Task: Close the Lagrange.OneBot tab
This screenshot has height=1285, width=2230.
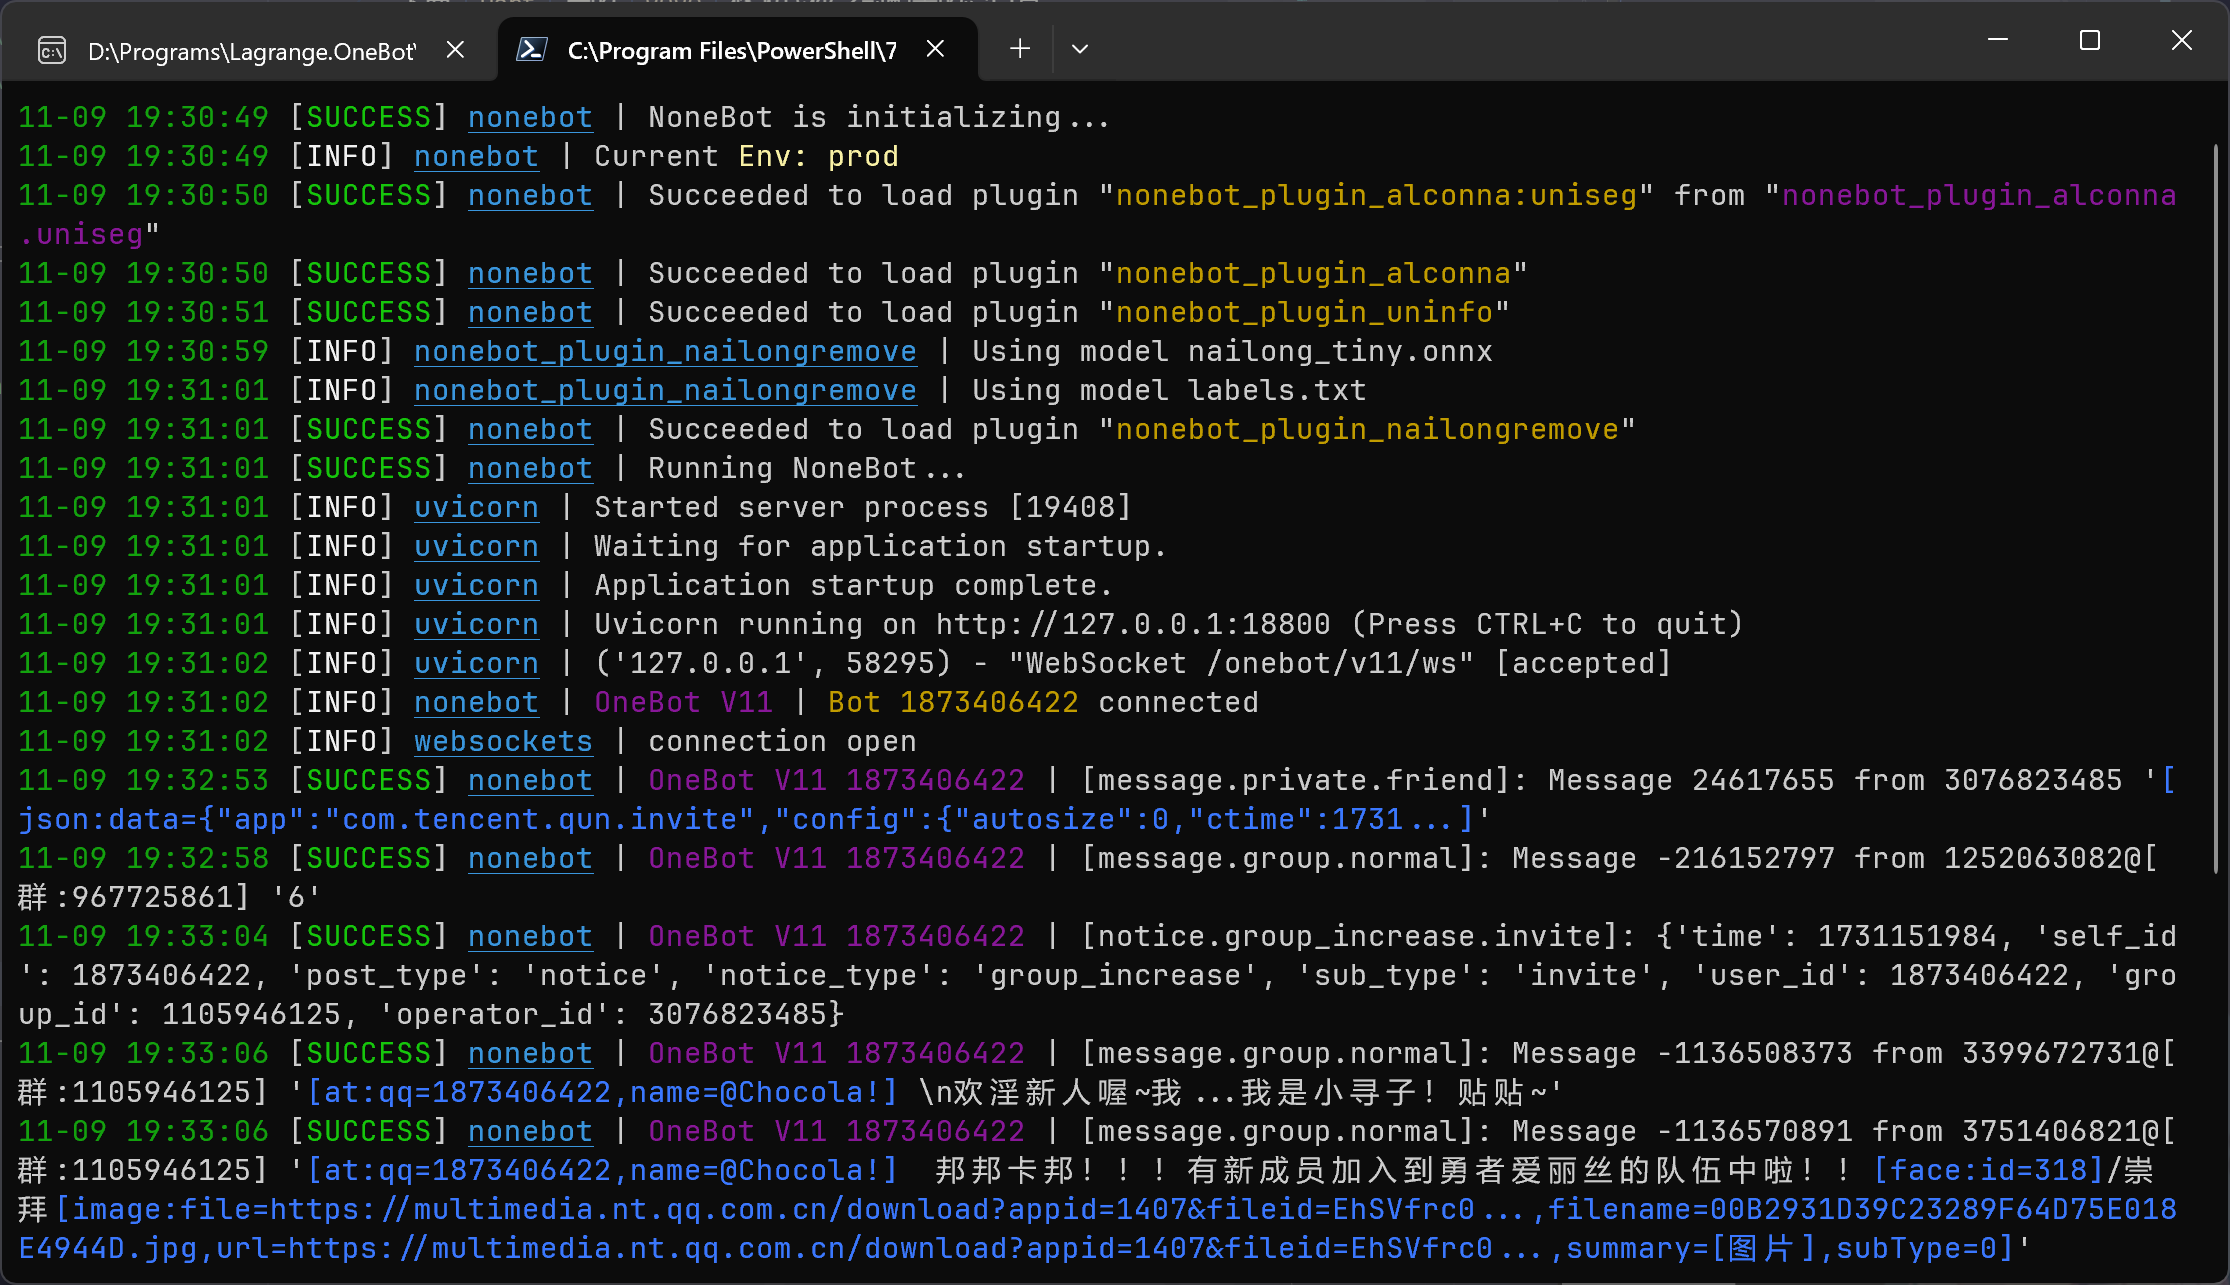Action: pos(455,49)
